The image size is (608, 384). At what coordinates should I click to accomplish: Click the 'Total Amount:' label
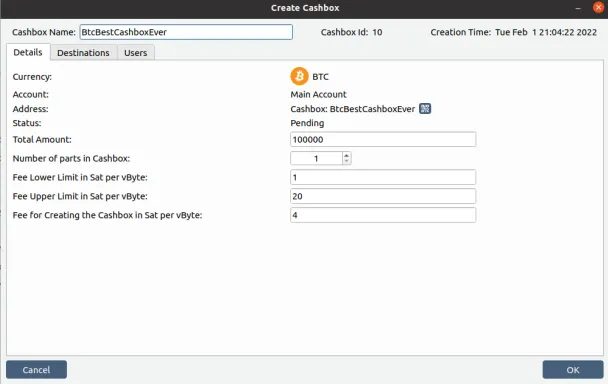tap(42, 140)
